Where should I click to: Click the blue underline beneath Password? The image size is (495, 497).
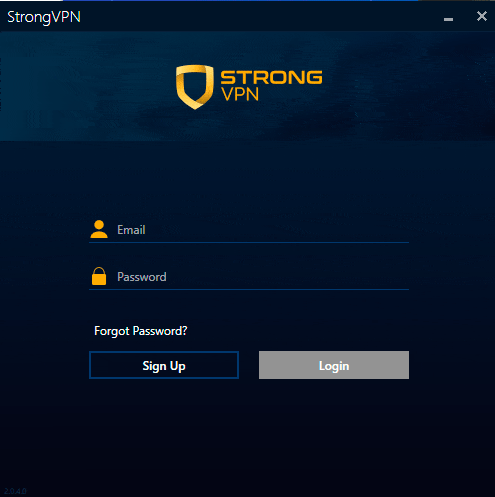point(249,290)
